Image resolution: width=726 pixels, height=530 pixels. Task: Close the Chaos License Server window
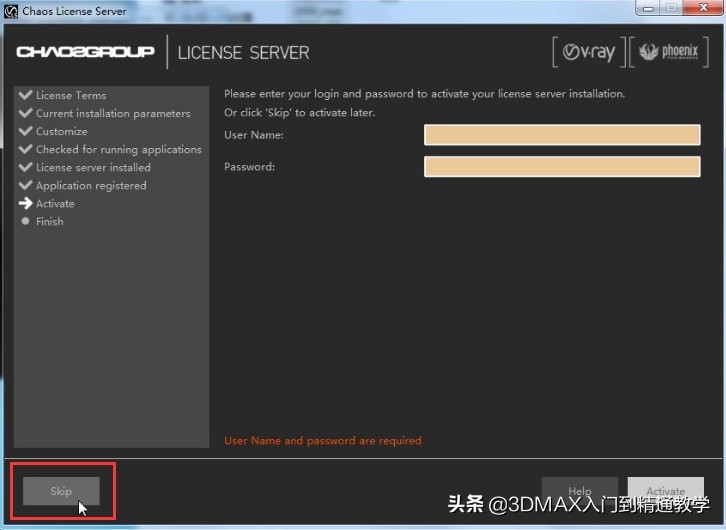click(x=703, y=8)
